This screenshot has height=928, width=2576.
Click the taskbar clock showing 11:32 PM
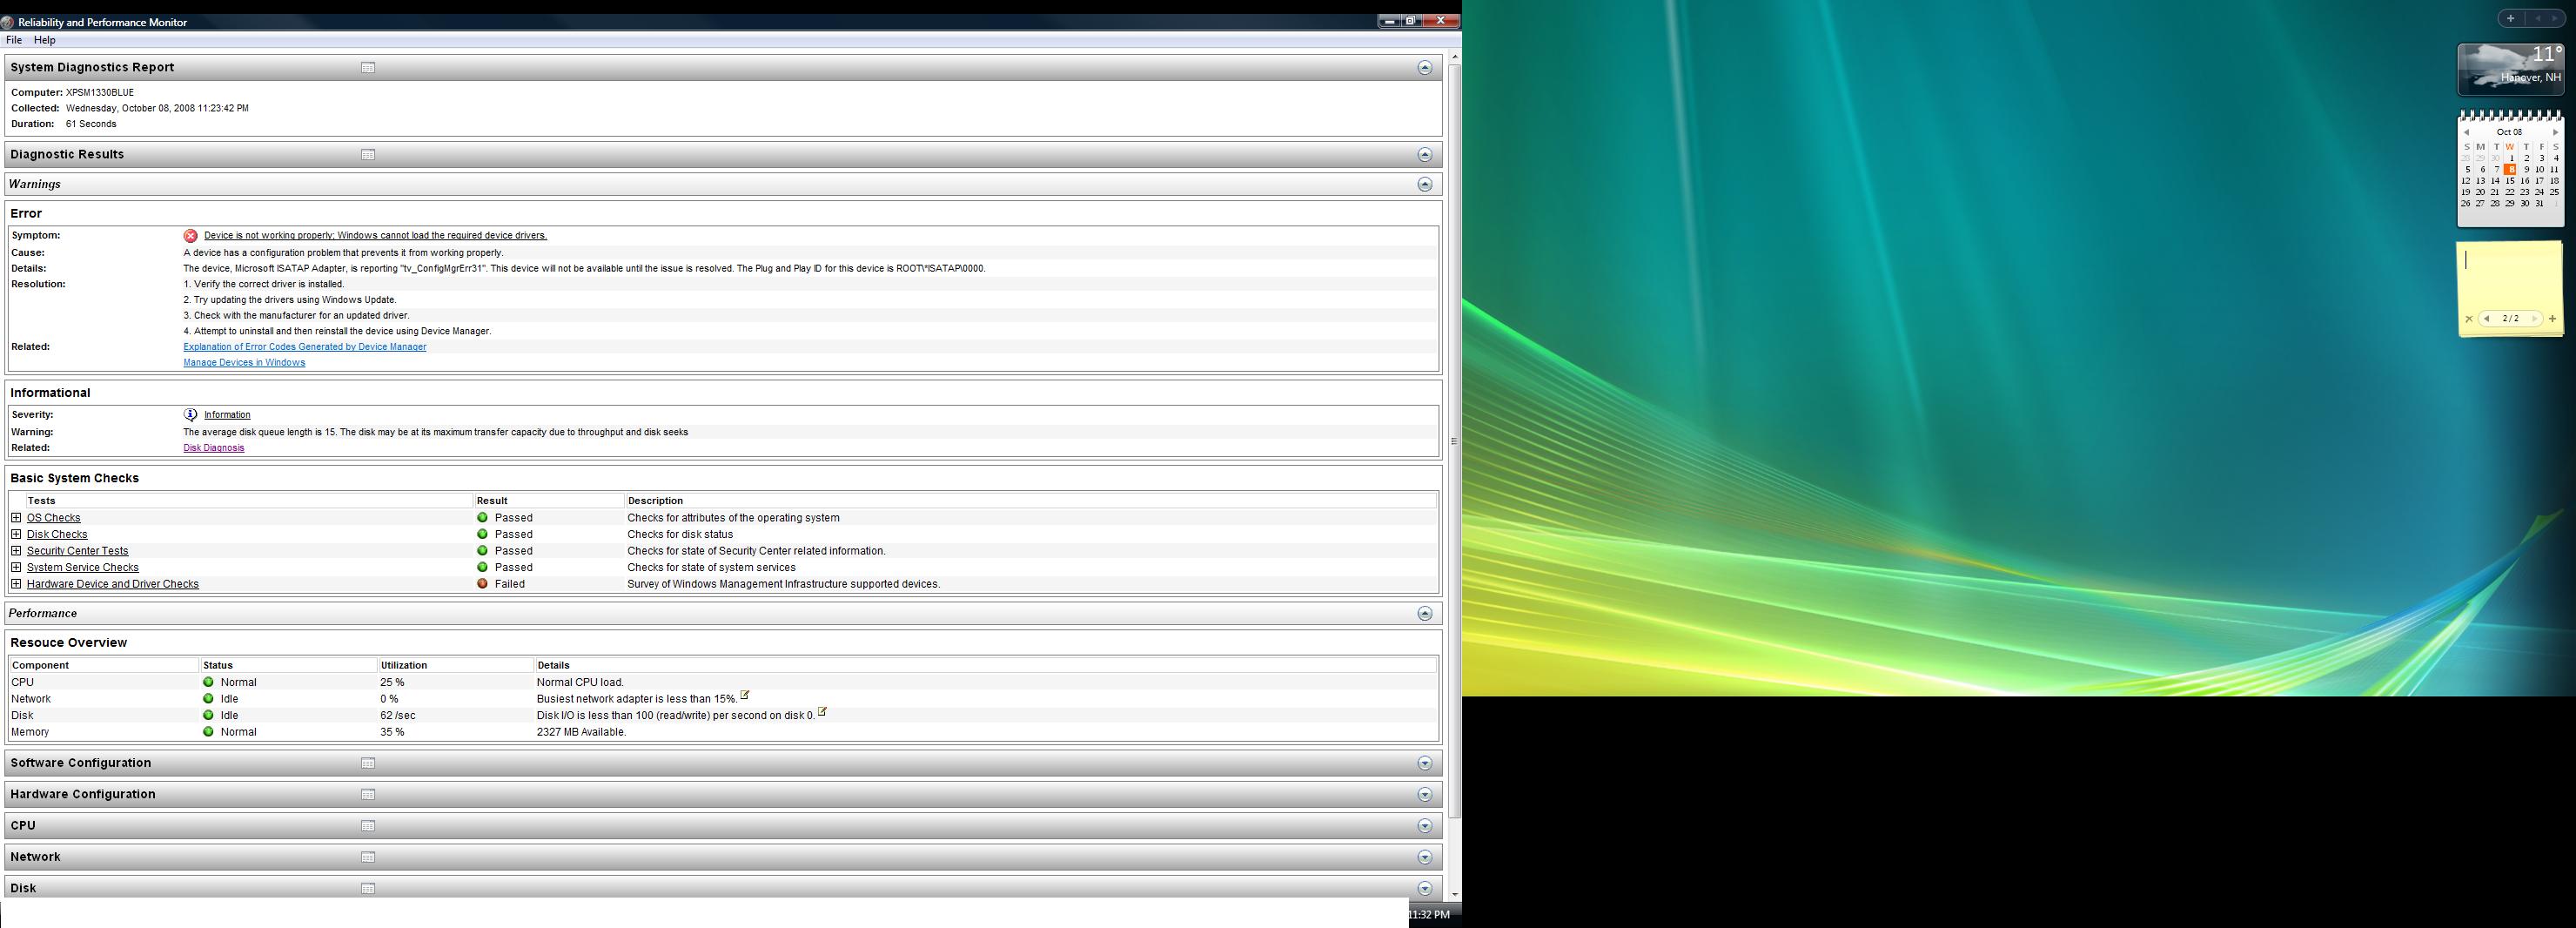1430,915
